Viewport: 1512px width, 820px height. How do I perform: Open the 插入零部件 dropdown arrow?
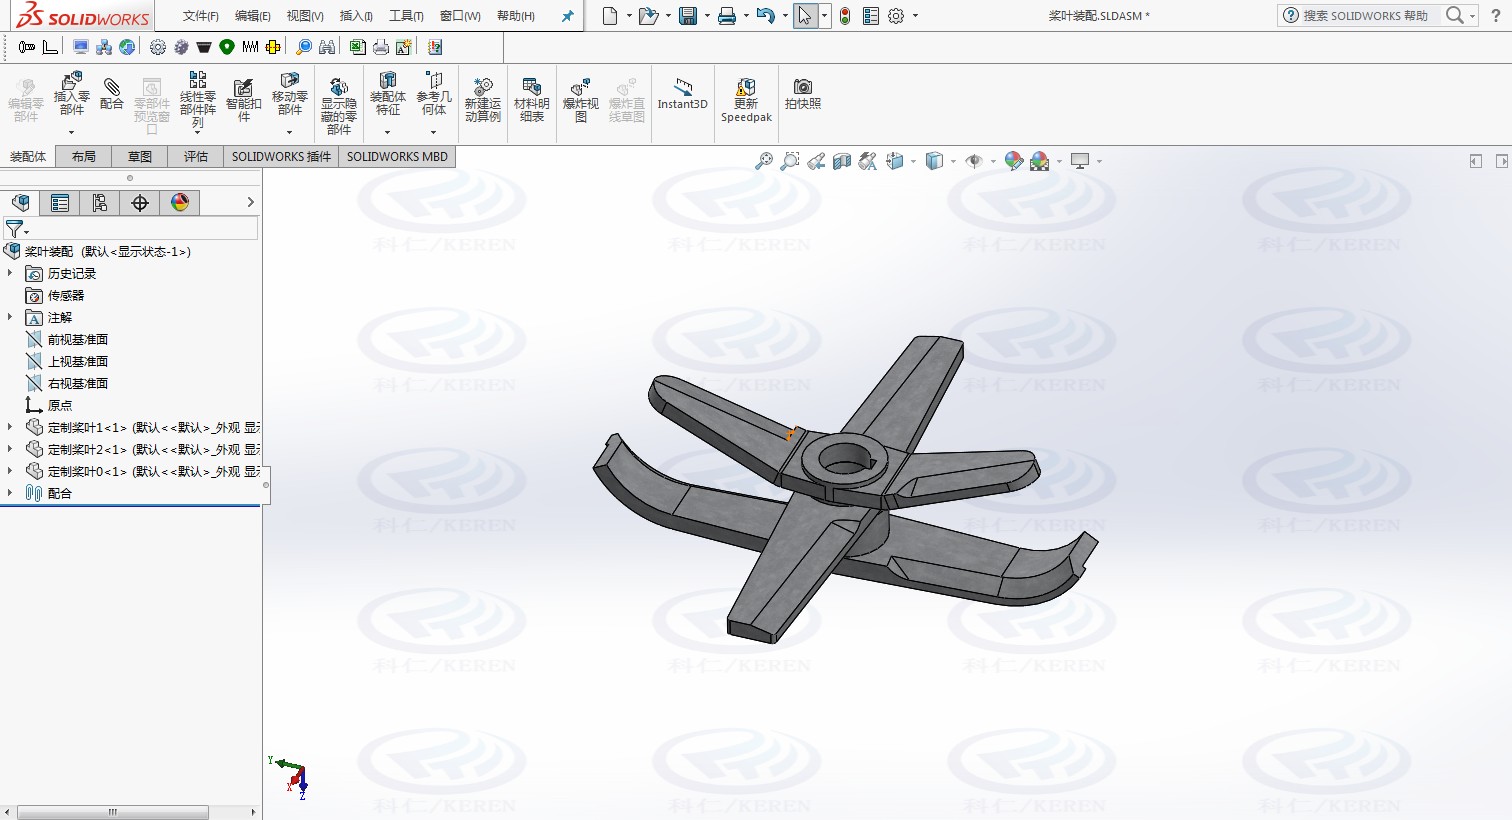pyautogui.click(x=71, y=132)
